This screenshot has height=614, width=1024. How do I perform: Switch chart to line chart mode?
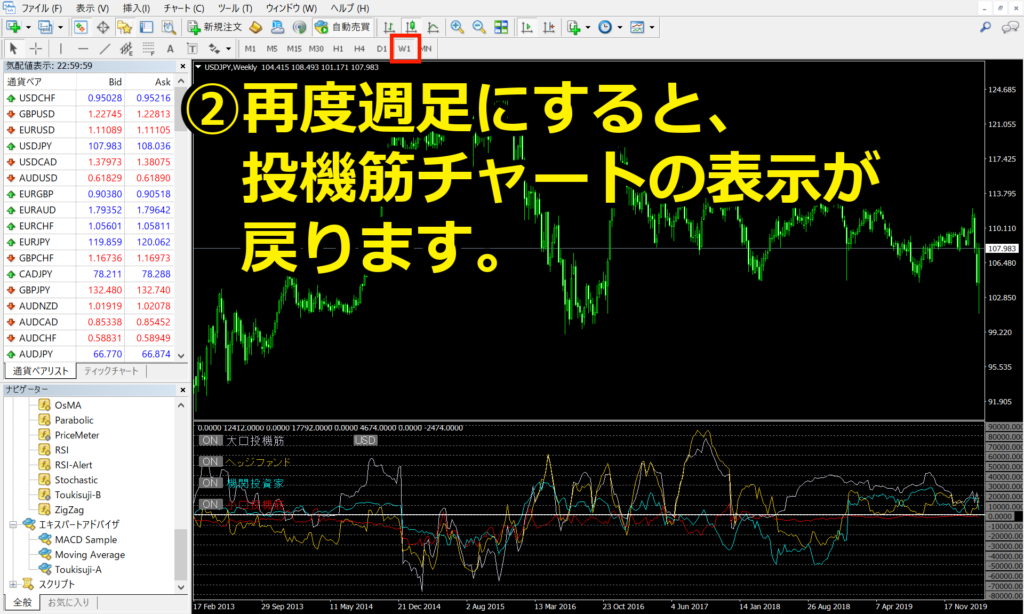tap(433, 27)
